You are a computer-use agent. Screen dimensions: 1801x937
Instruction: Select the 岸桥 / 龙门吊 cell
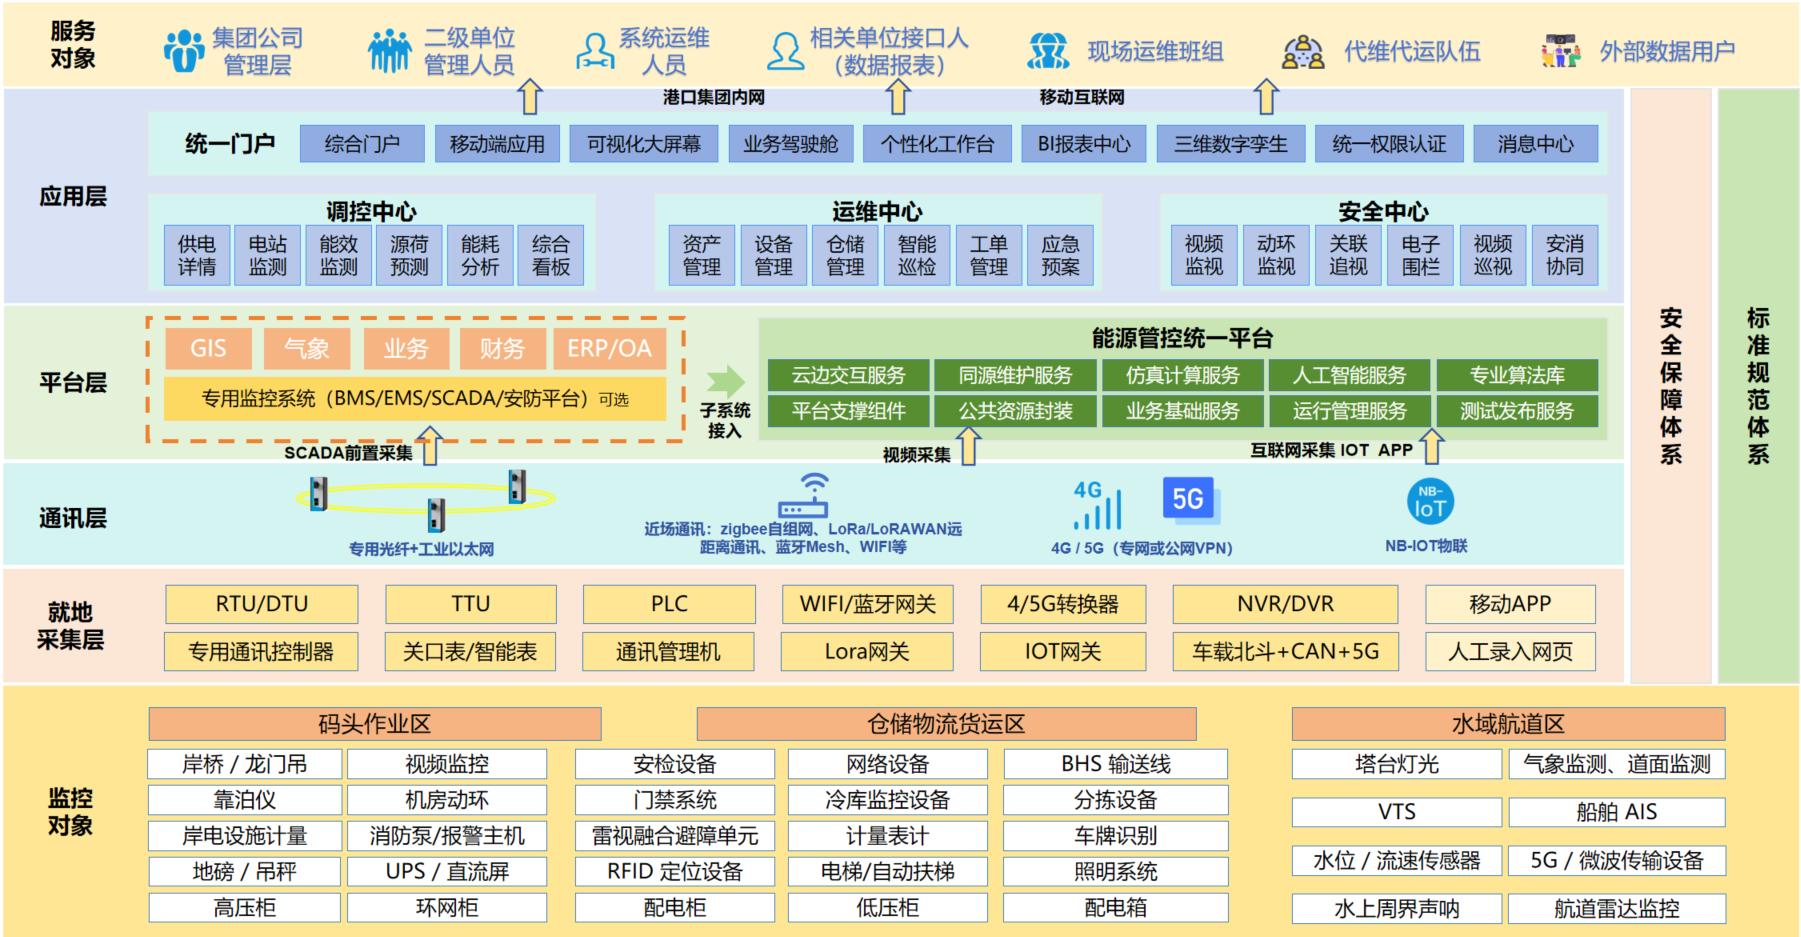(245, 764)
